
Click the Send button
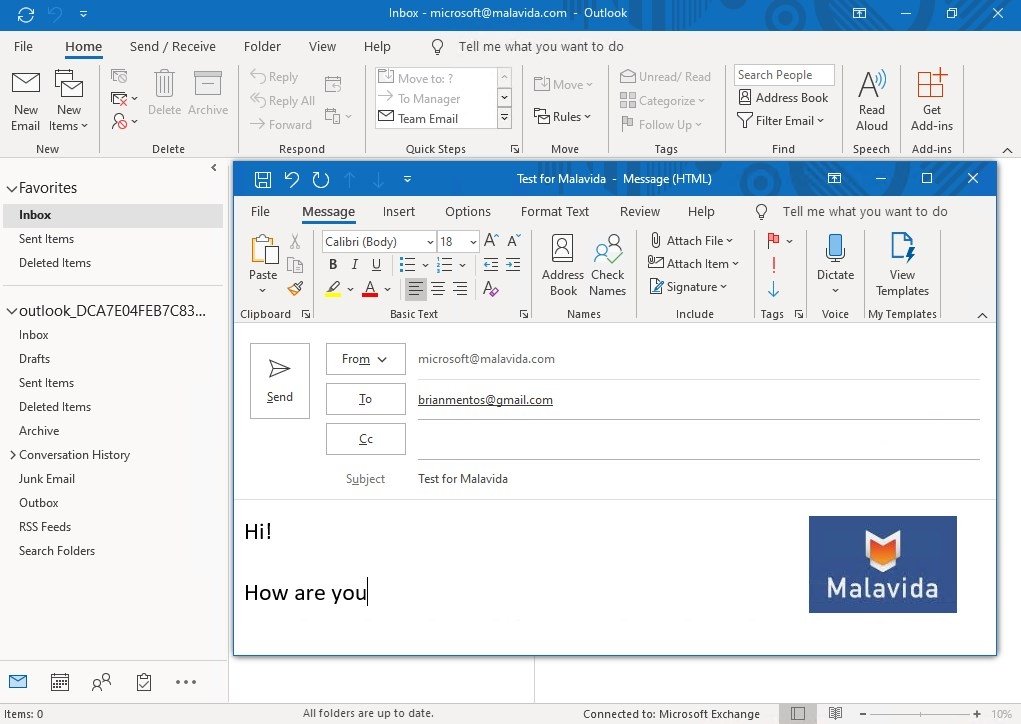tap(279, 381)
